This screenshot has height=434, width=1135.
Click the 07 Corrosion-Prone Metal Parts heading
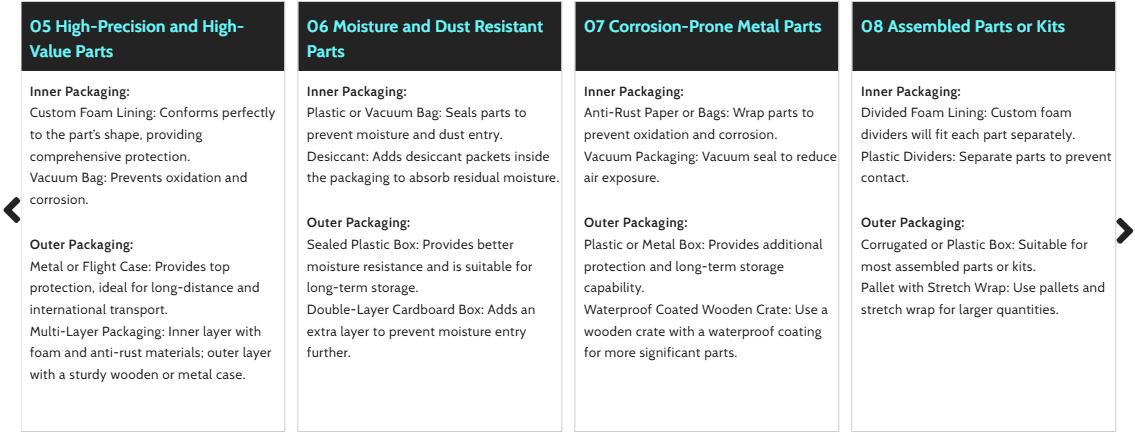pos(702,27)
